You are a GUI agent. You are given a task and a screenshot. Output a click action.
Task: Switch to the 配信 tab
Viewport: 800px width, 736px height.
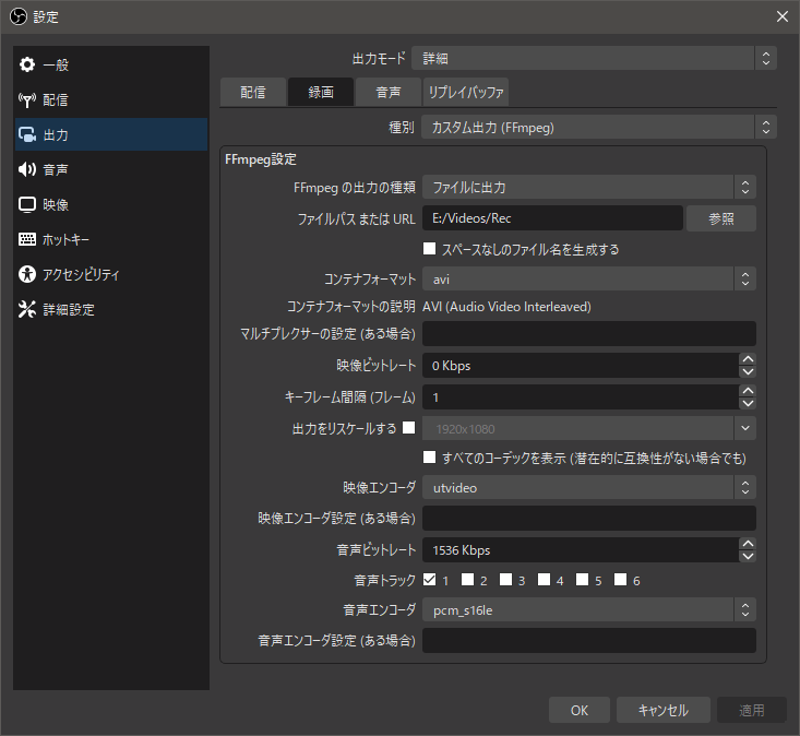tap(253, 93)
